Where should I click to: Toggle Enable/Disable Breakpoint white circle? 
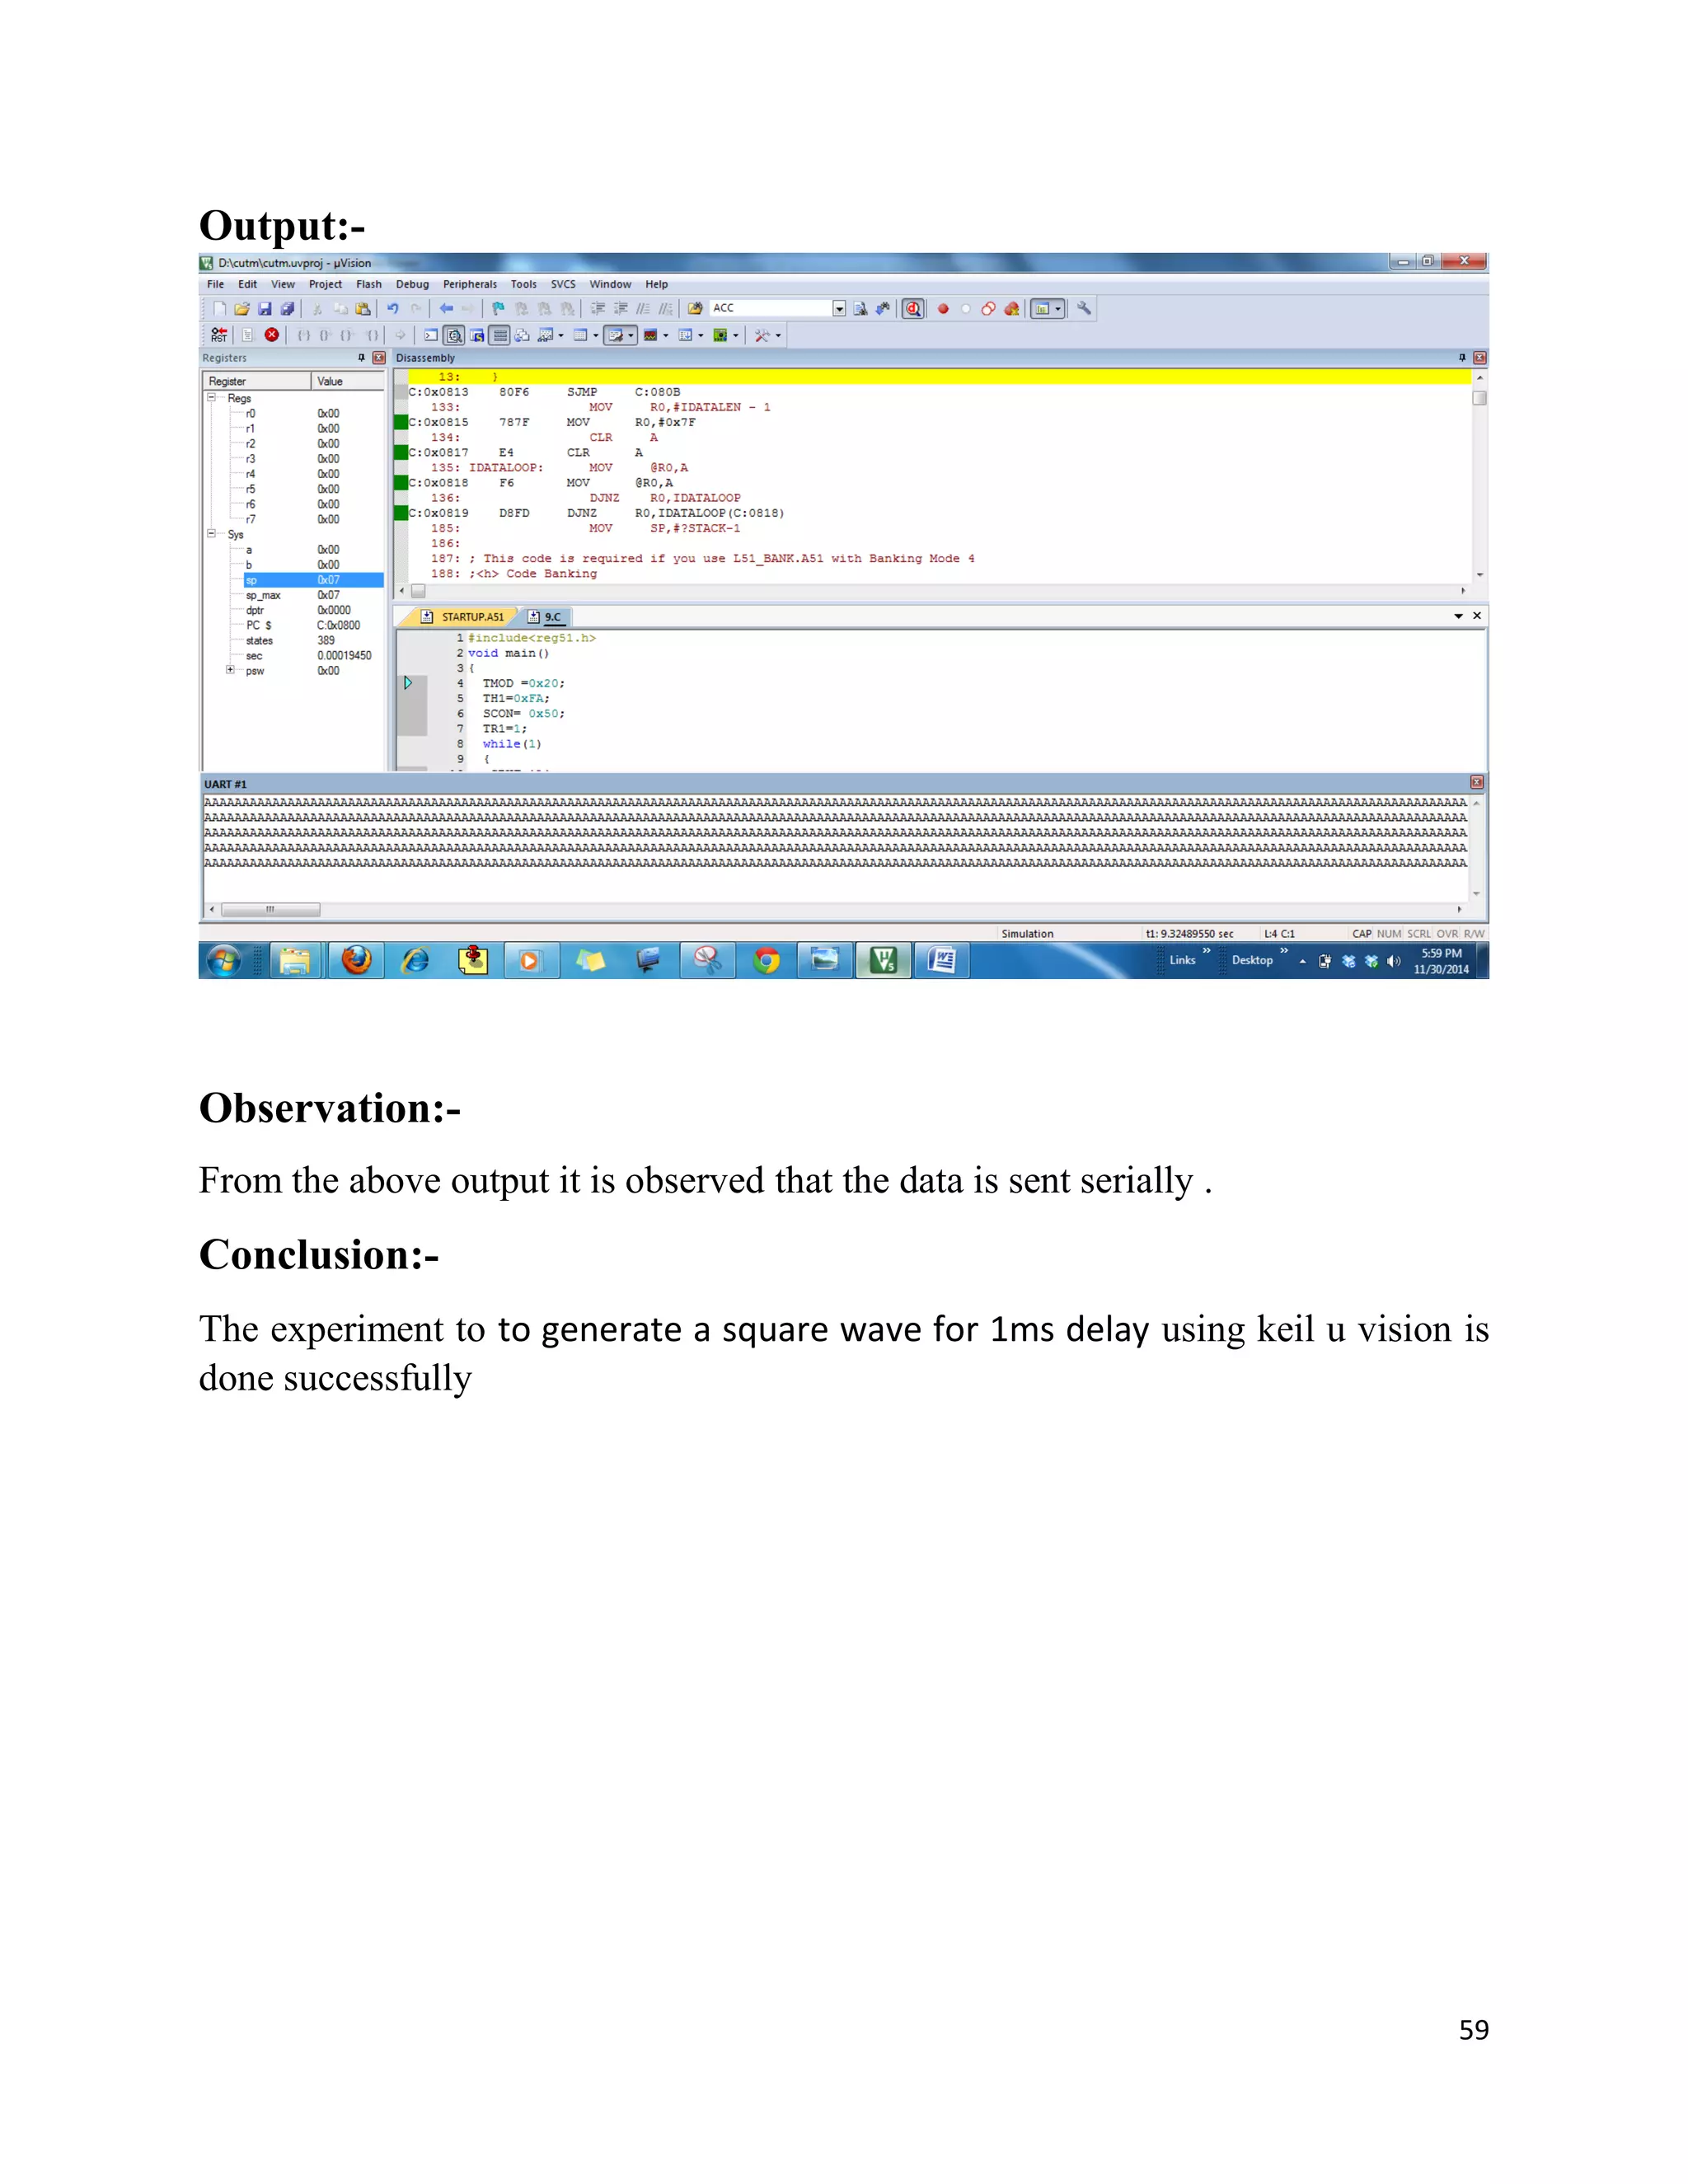(x=965, y=309)
